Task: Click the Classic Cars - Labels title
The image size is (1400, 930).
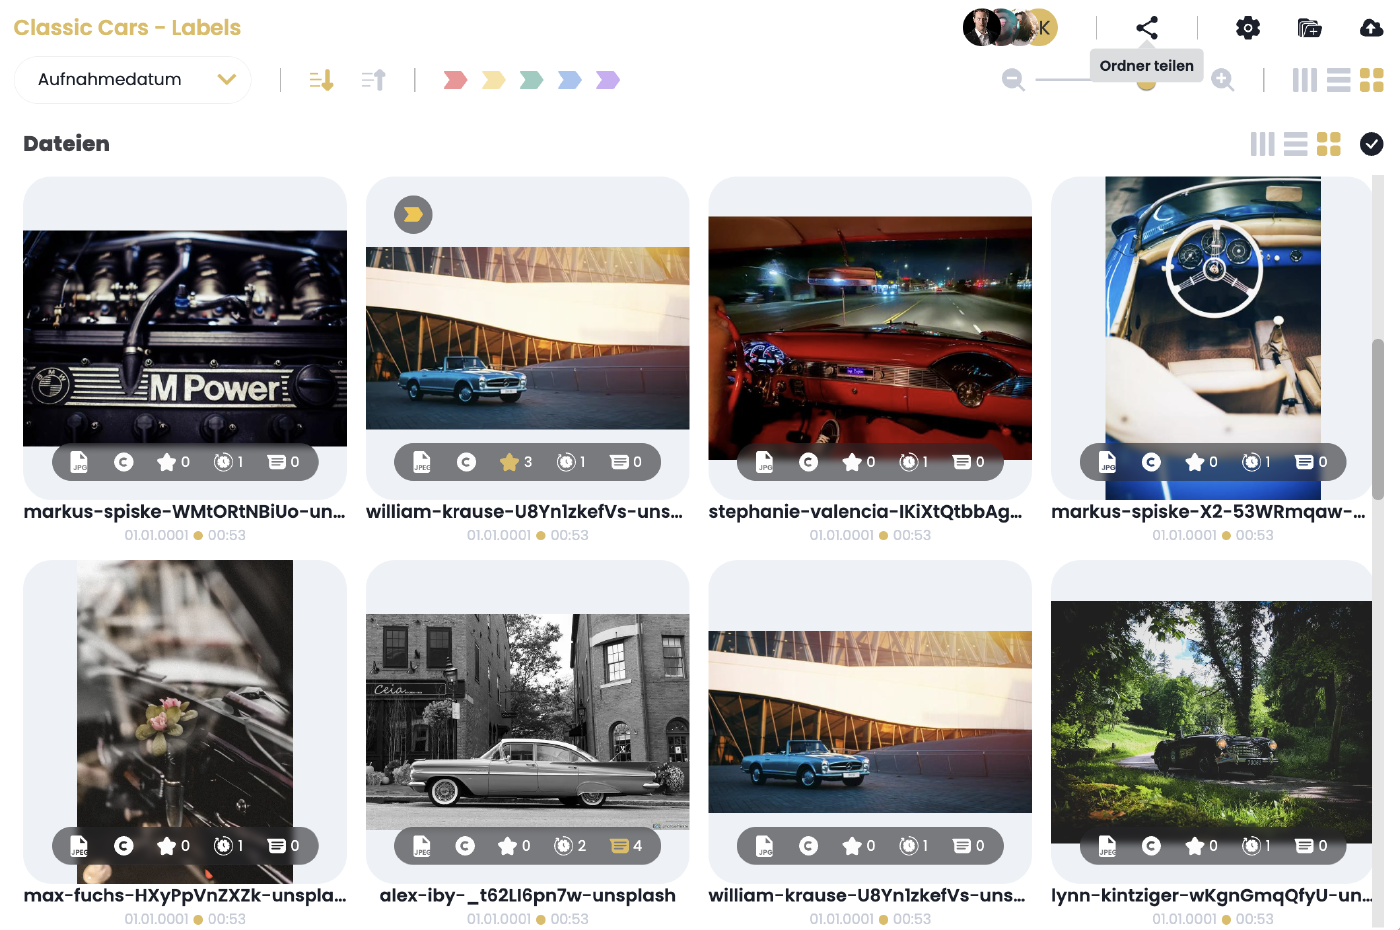Action: pyautogui.click(x=127, y=28)
